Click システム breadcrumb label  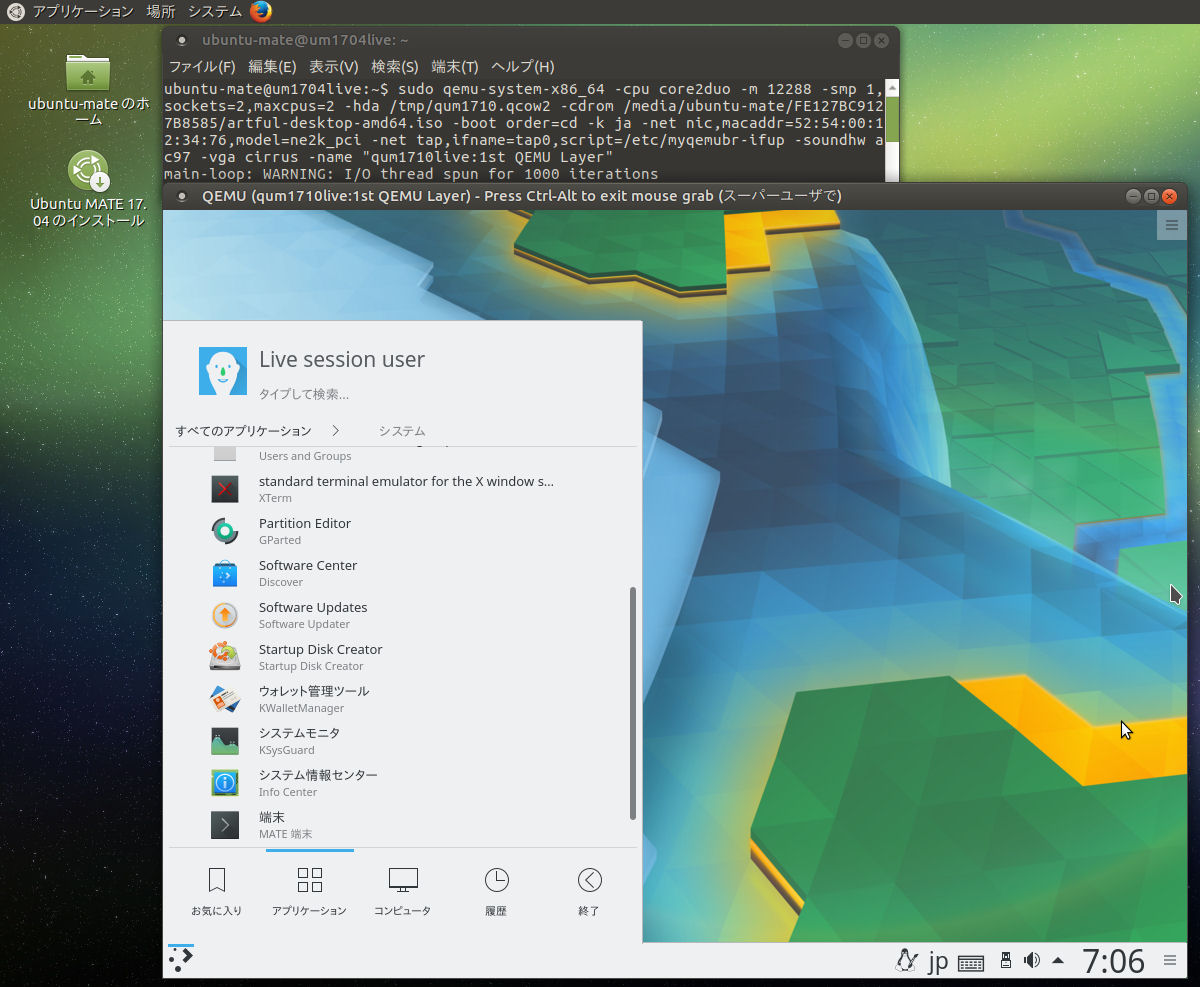pyautogui.click(x=402, y=431)
